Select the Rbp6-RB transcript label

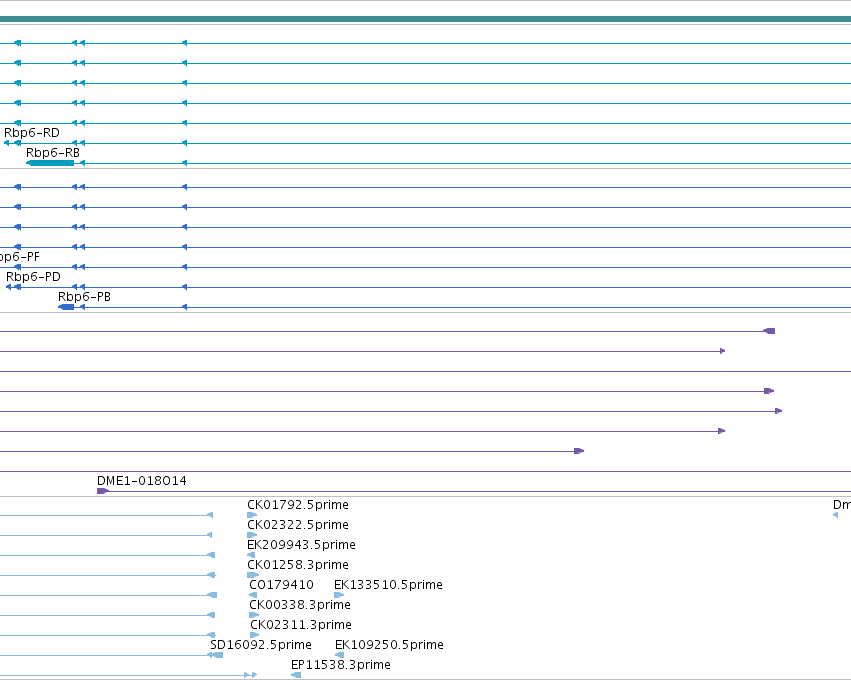click(53, 153)
